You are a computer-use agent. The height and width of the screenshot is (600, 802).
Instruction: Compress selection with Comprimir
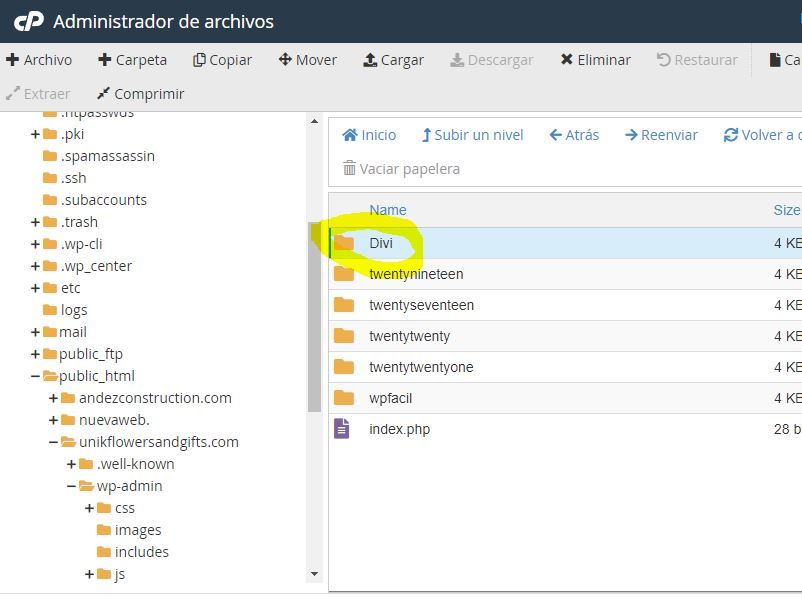(x=140, y=94)
